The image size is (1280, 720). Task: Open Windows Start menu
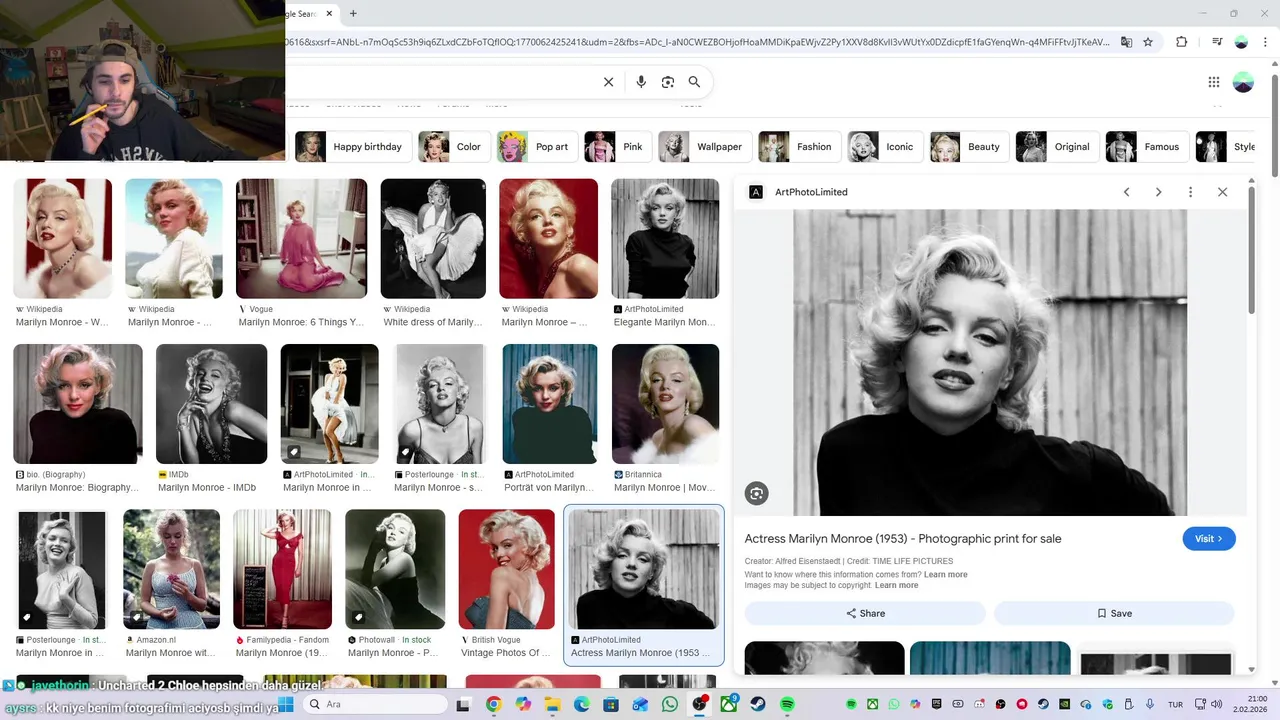point(286,704)
